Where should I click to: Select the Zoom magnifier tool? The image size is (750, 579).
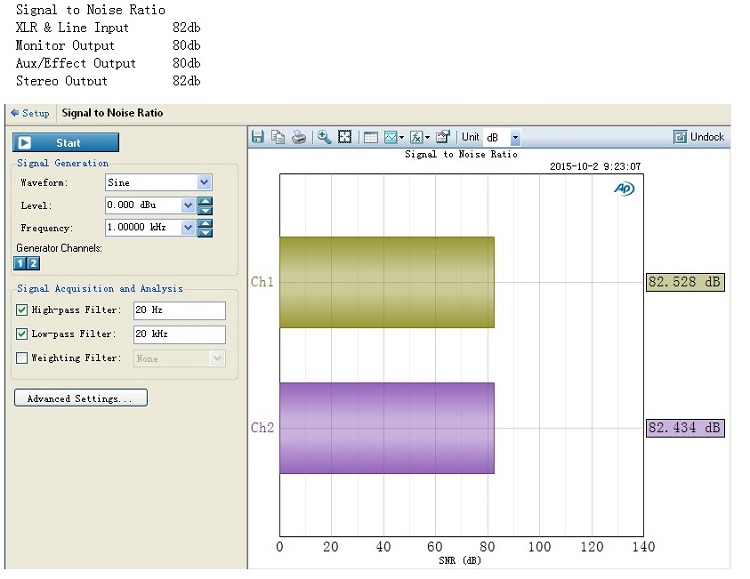tap(324, 137)
